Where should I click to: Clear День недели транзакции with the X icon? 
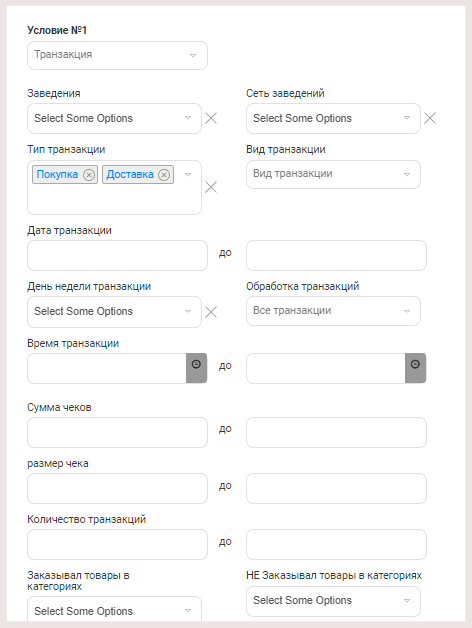tap(211, 312)
